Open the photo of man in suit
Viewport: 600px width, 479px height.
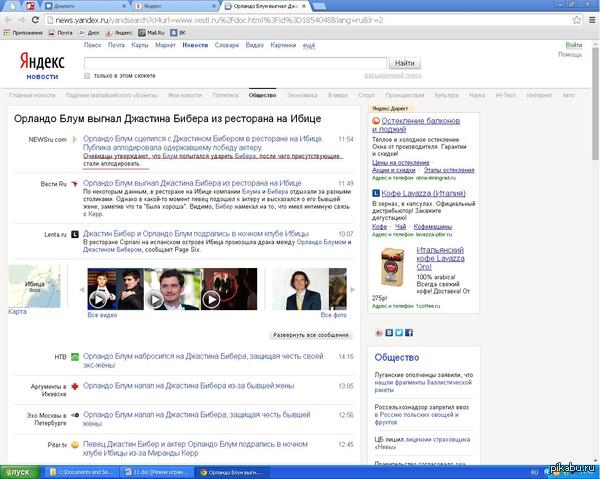point(300,289)
